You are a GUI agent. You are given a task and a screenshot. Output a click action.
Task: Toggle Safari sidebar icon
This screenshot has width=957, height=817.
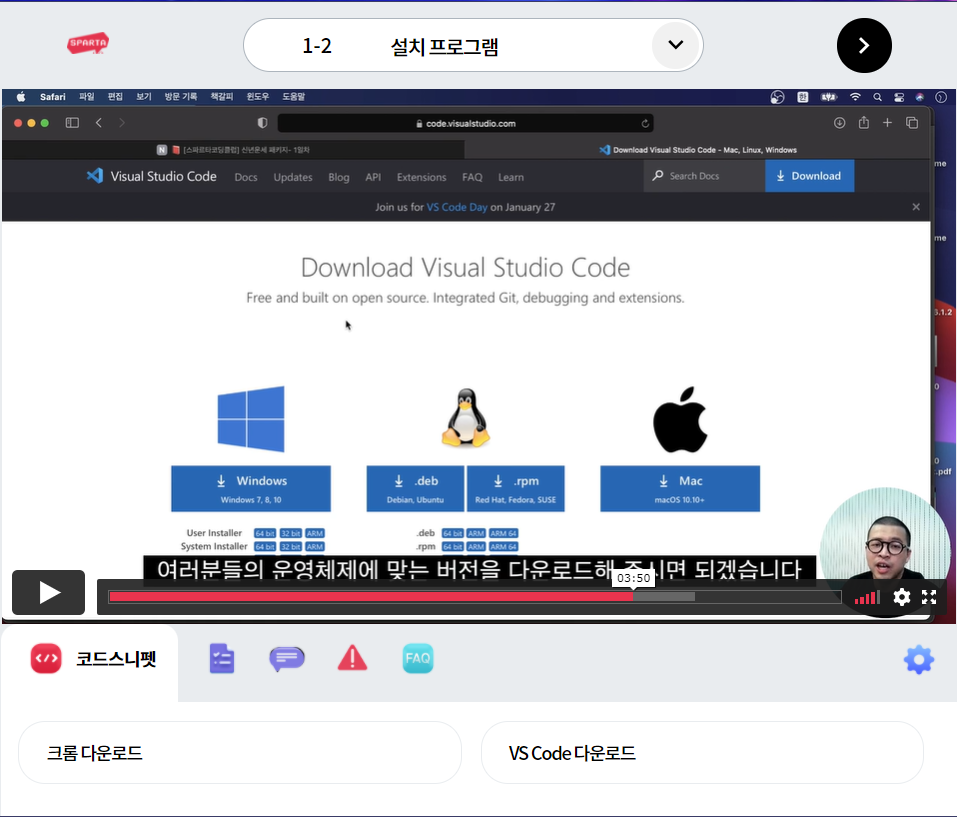(x=72, y=123)
